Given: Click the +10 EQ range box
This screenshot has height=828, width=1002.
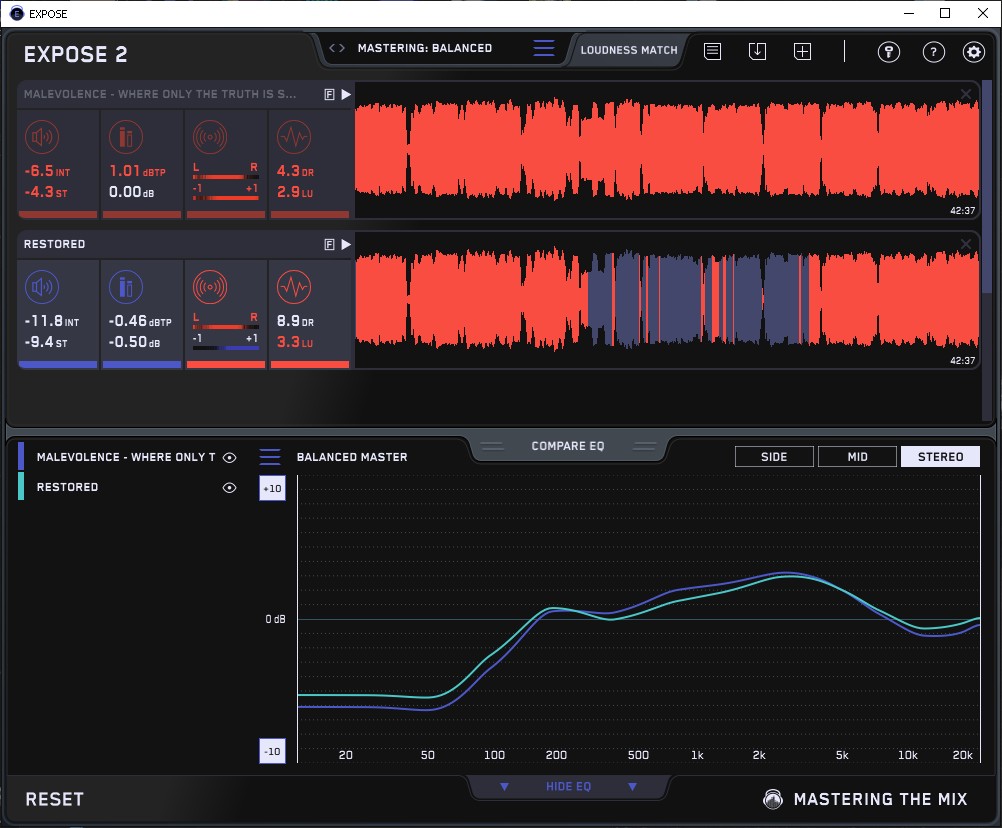Looking at the screenshot, I should click(x=272, y=489).
